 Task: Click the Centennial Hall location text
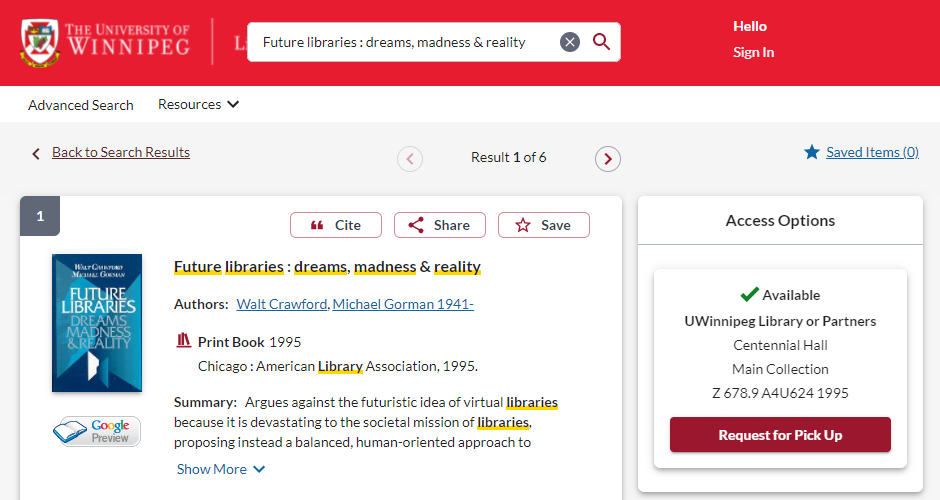[x=780, y=345]
